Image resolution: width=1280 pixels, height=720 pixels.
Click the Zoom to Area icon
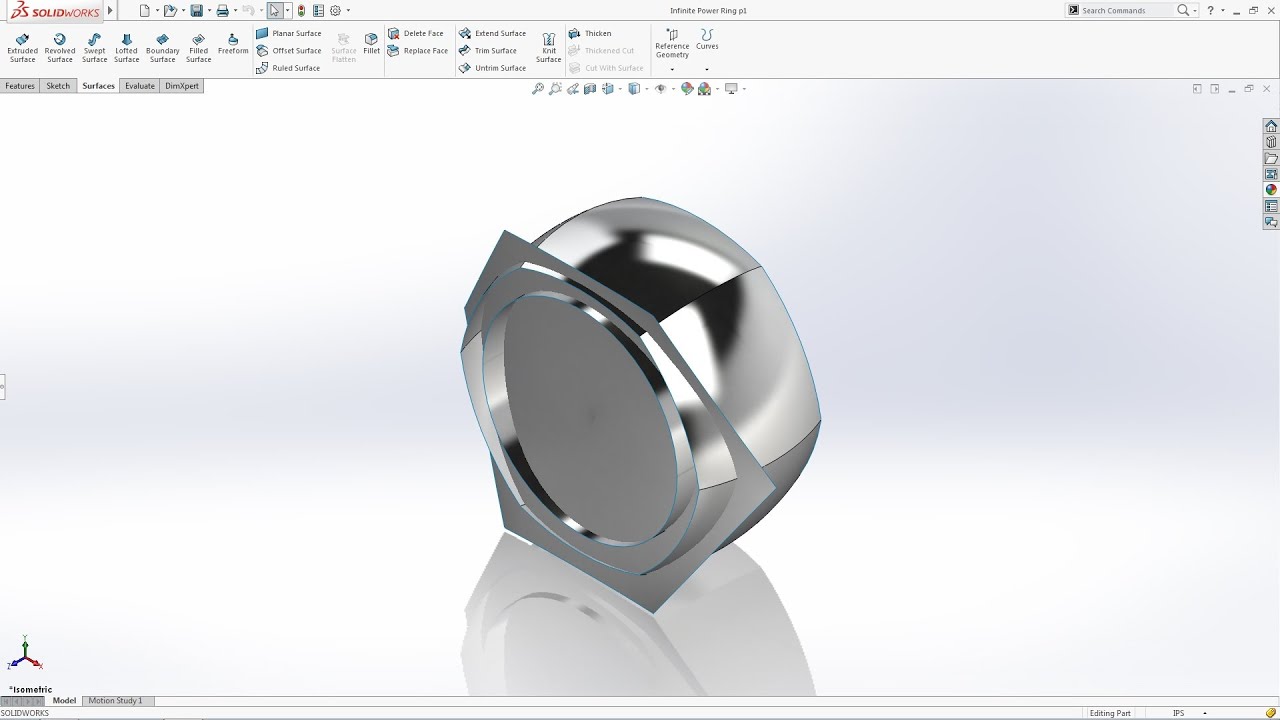(555, 89)
